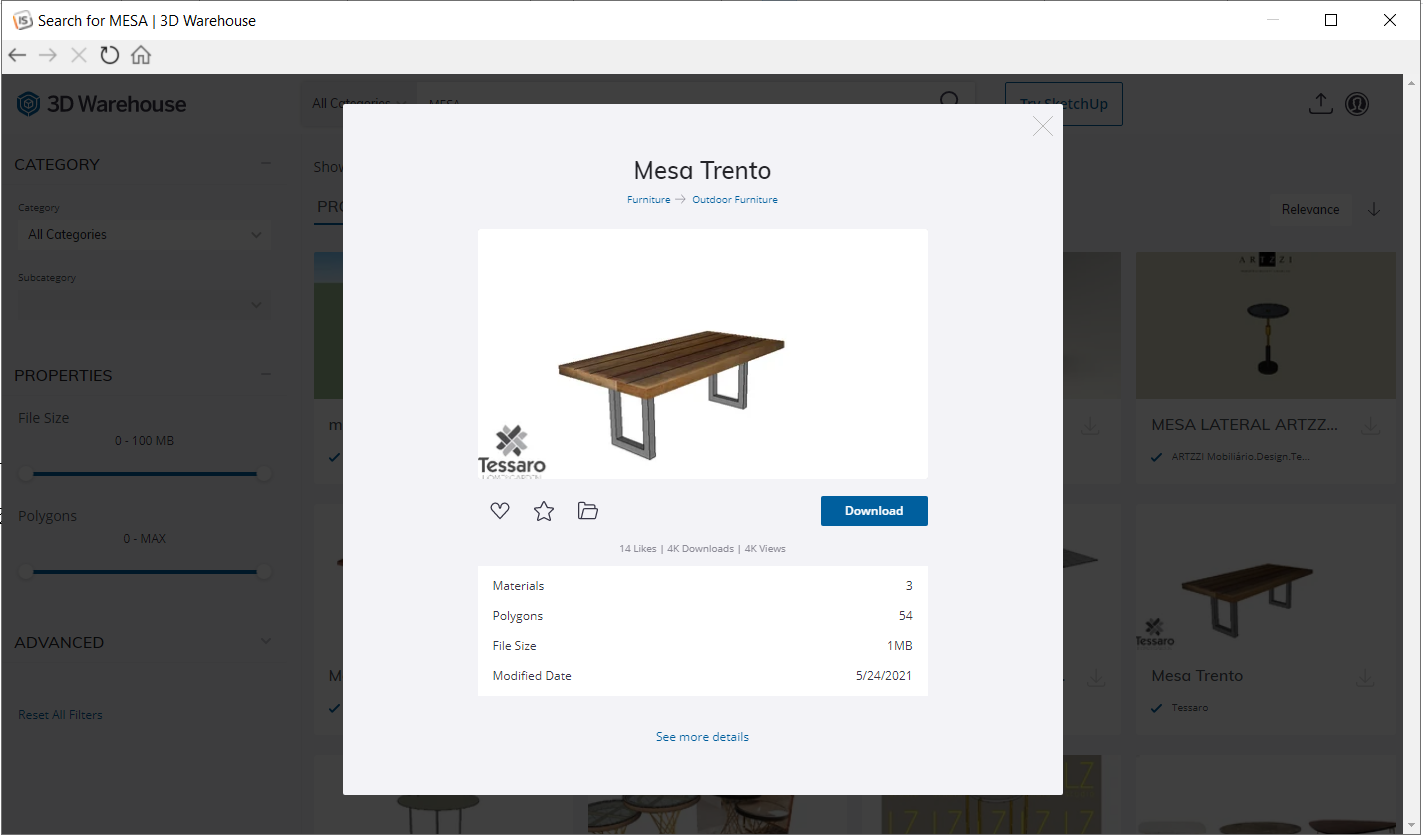The height and width of the screenshot is (835, 1423).
Task: Minimize the 3D Warehouse window
Action: 1273,20
